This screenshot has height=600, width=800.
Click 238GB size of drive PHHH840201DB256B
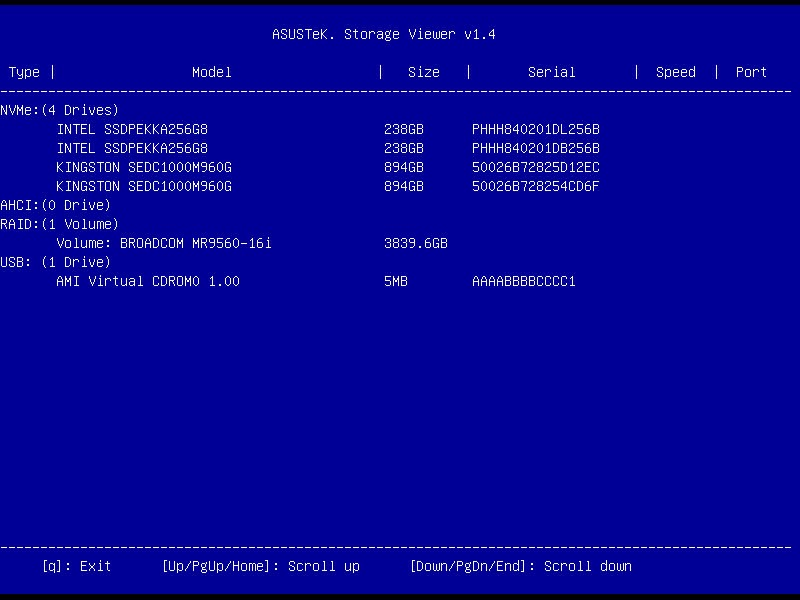[404, 148]
